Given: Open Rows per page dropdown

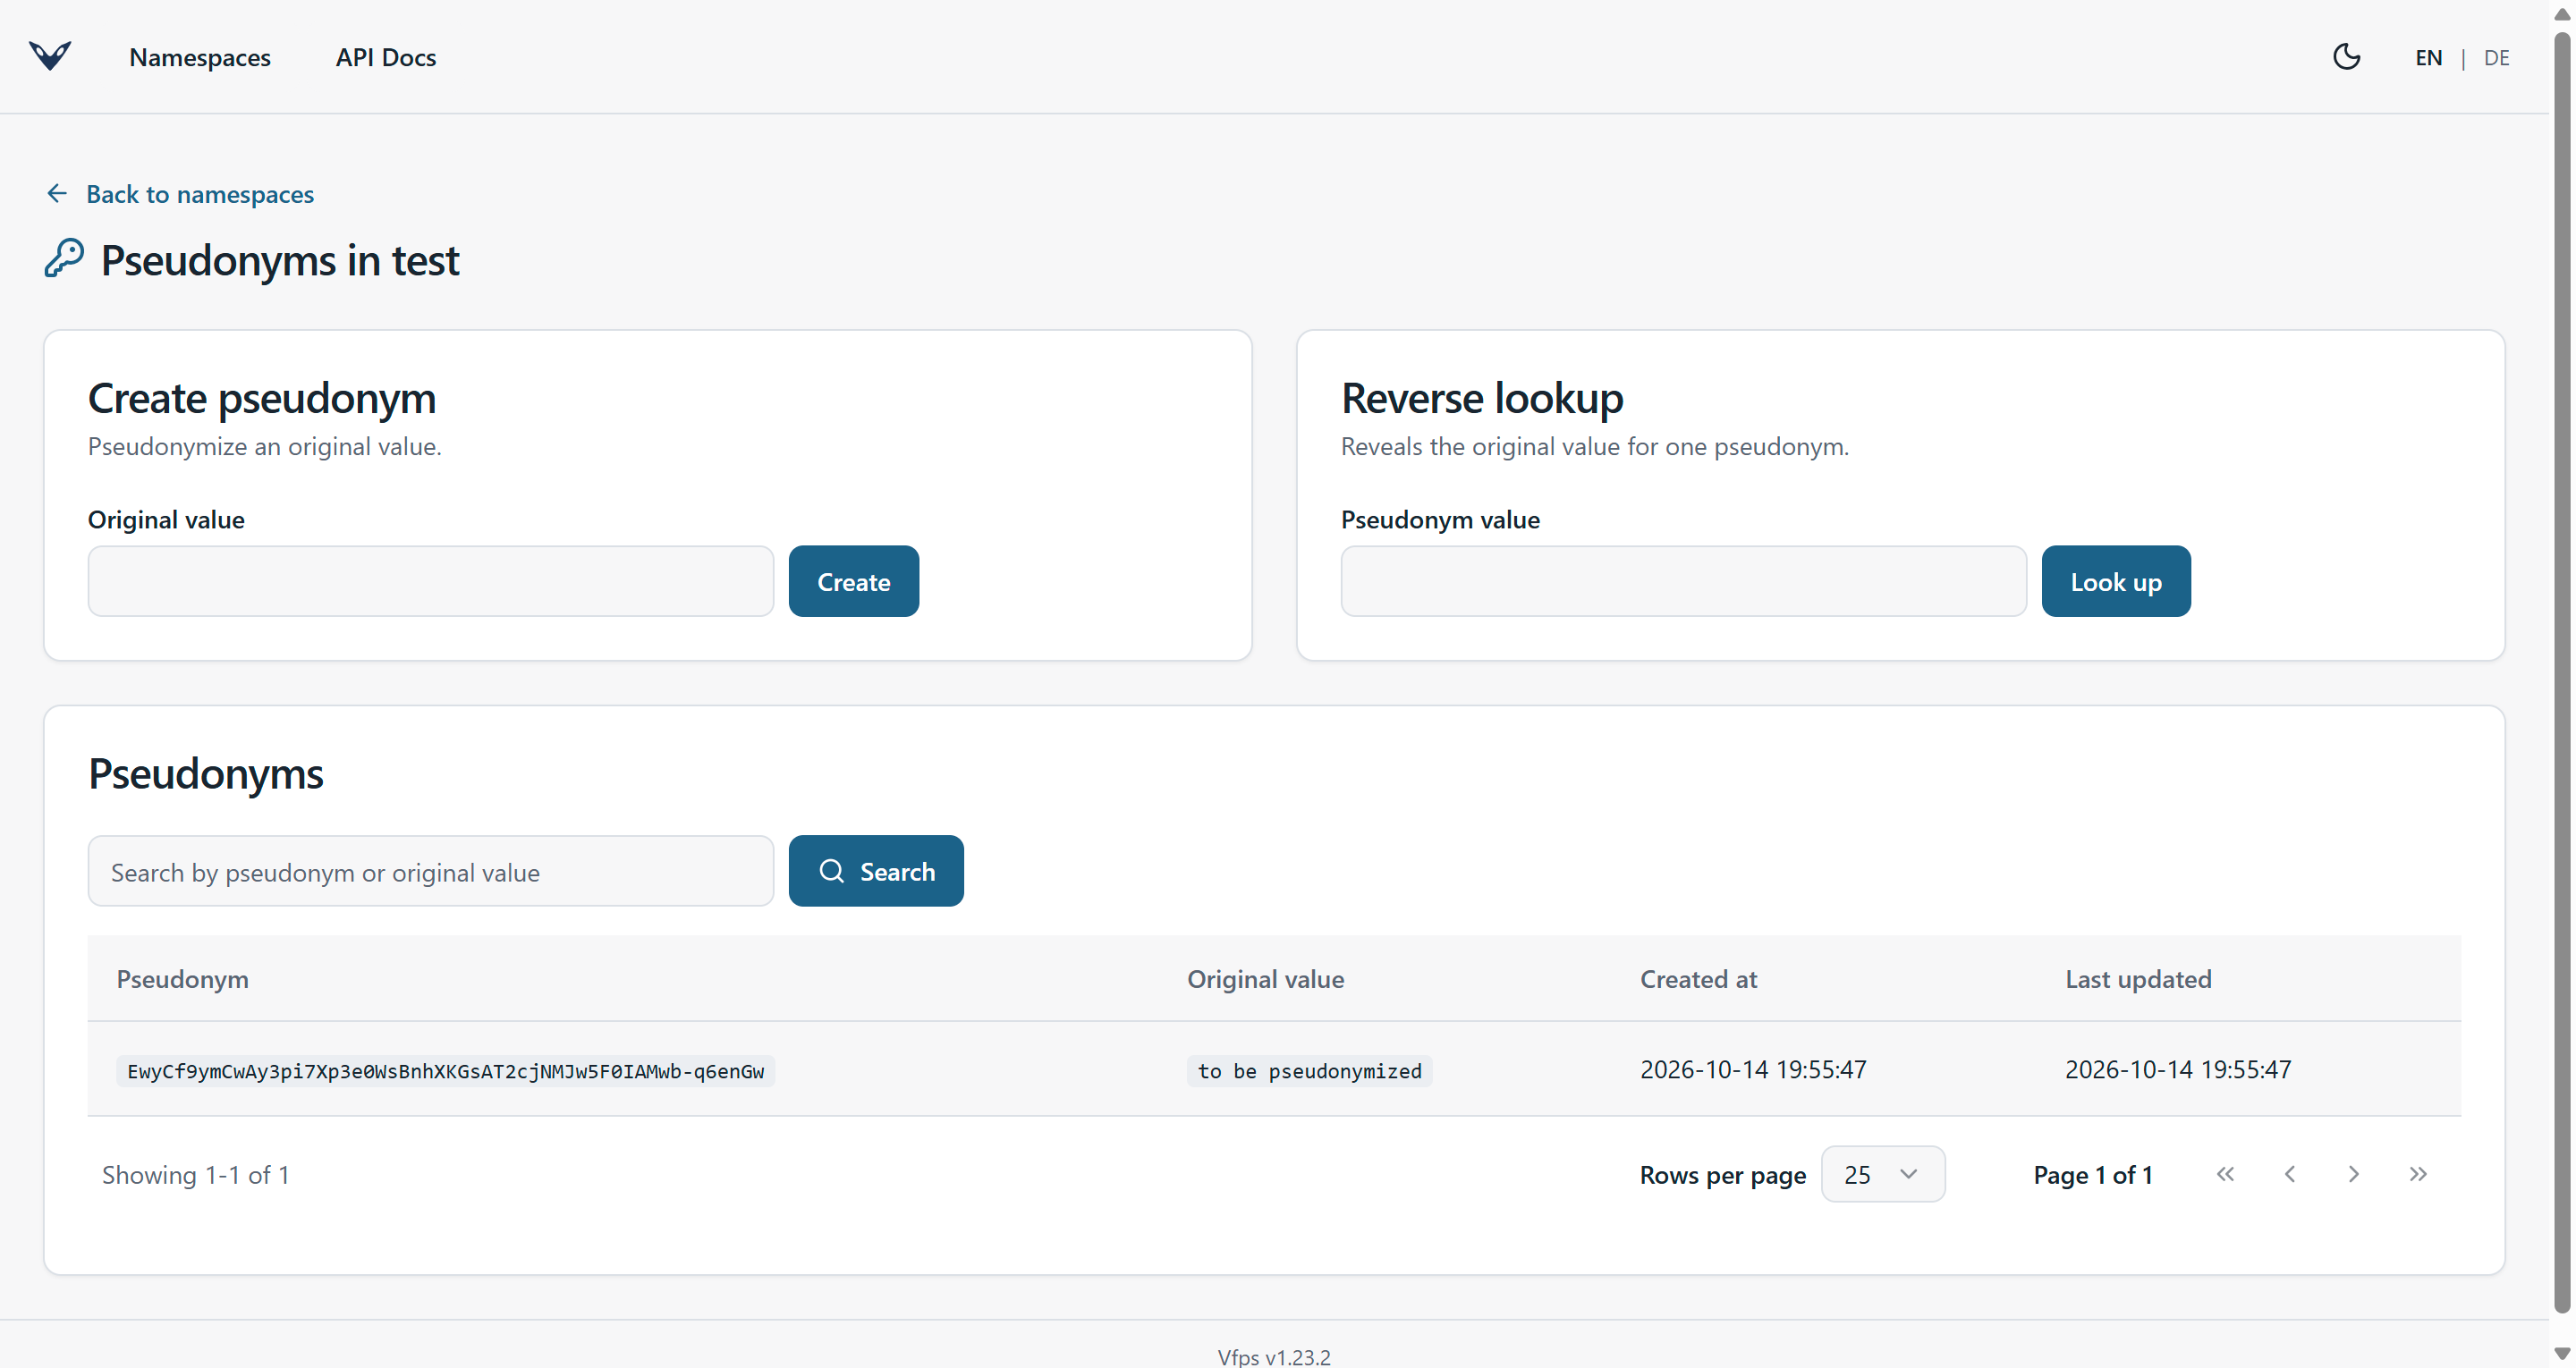Looking at the screenshot, I should click(x=1882, y=1174).
